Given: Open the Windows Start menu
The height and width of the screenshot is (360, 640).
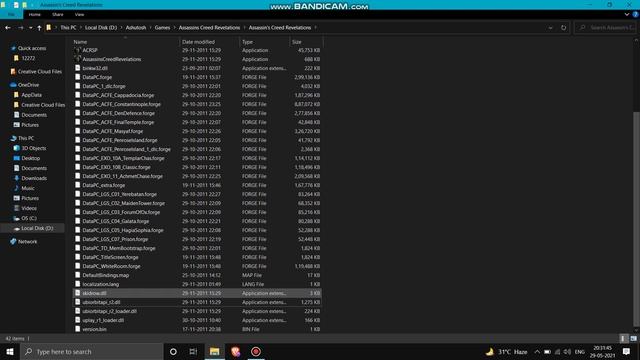Looking at the screenshot, I should [10, 351].
